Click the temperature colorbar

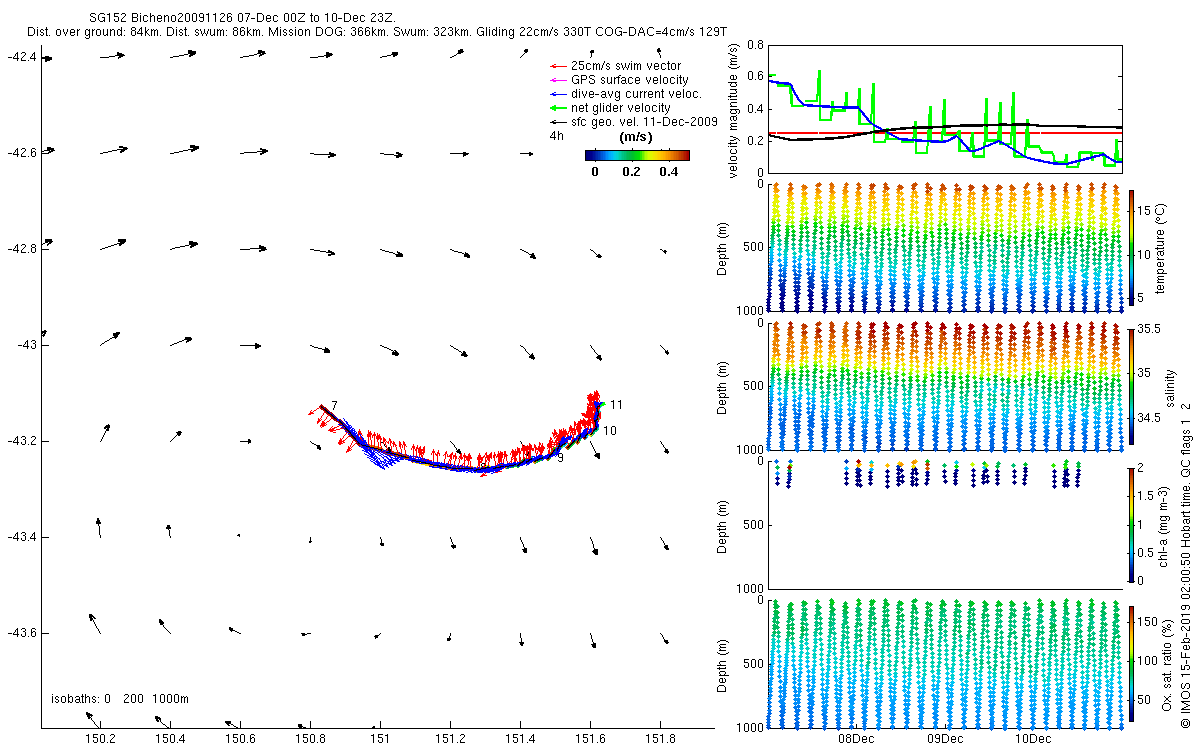(1131, 248)
